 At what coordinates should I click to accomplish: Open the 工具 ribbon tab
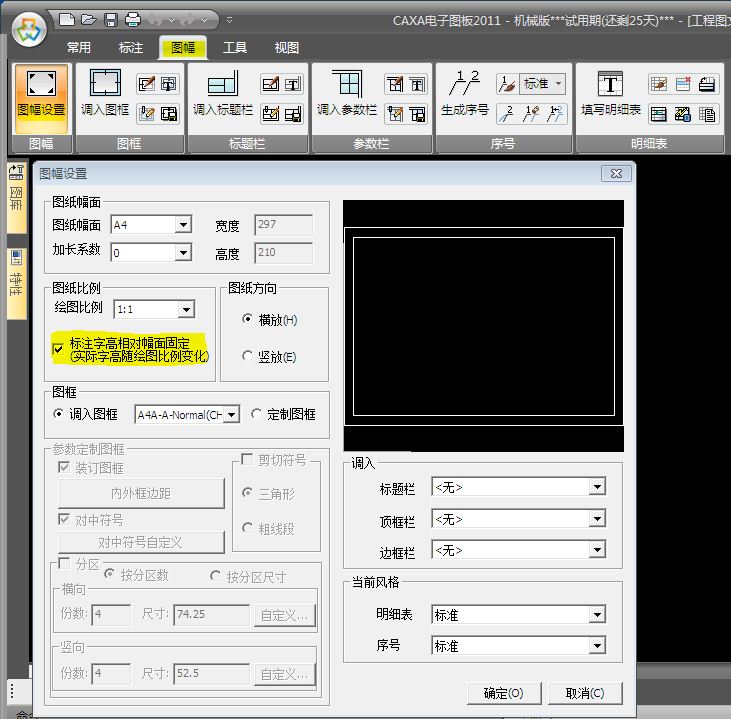[x=235, y=48]
